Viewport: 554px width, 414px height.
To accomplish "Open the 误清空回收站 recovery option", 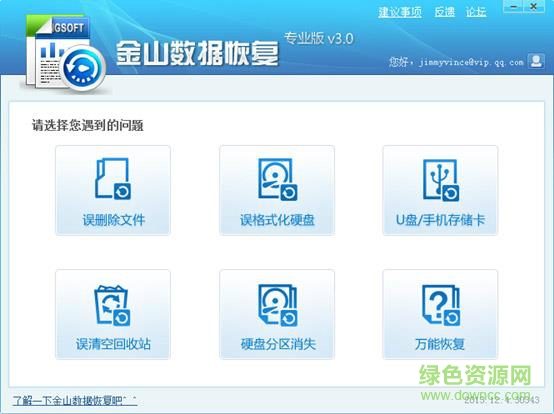I will pos(113,314).
